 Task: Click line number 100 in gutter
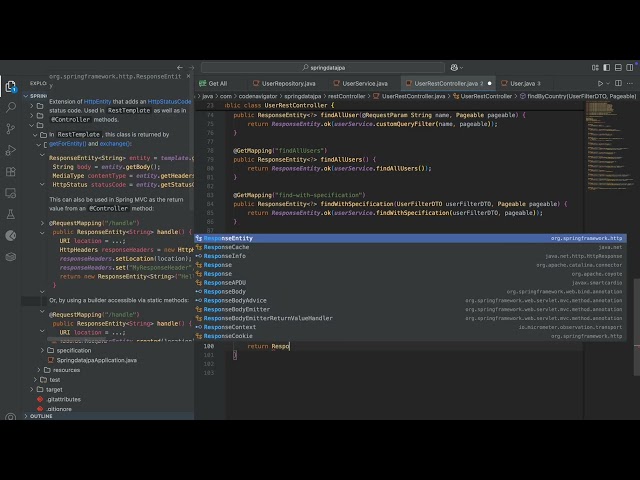coord(209,346)
